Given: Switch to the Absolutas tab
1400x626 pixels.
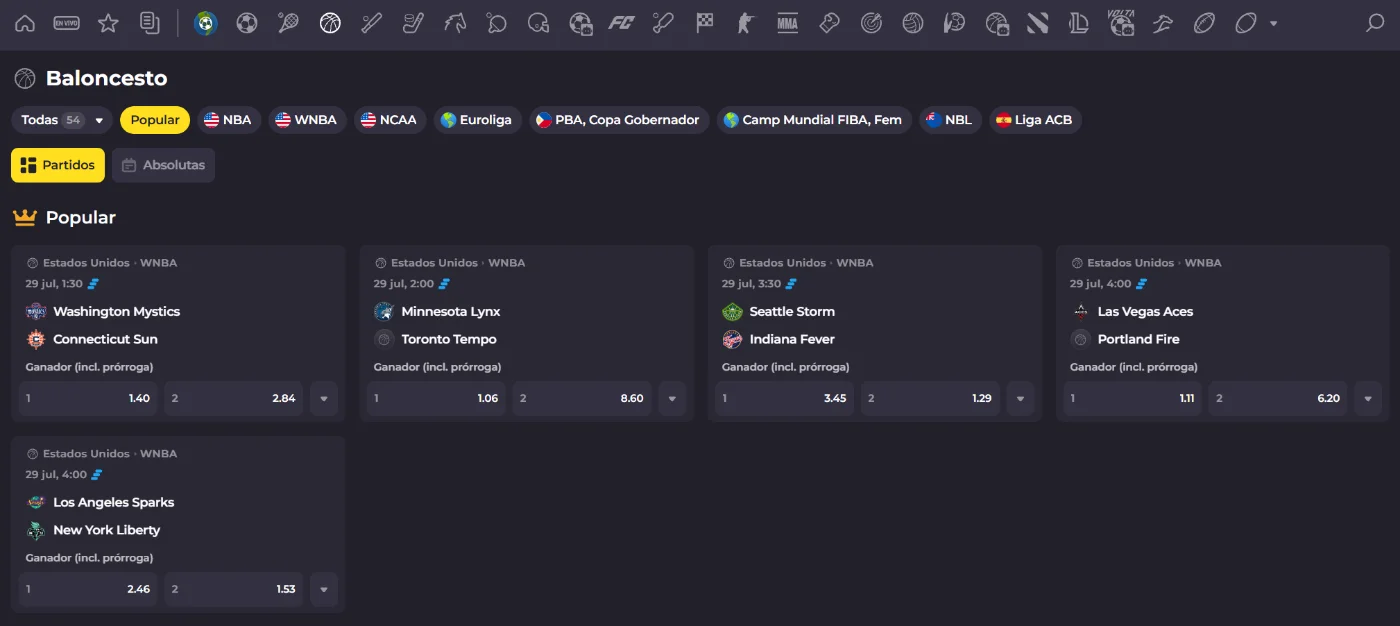Looking at the screenshot, I should [x=163, y=165].
